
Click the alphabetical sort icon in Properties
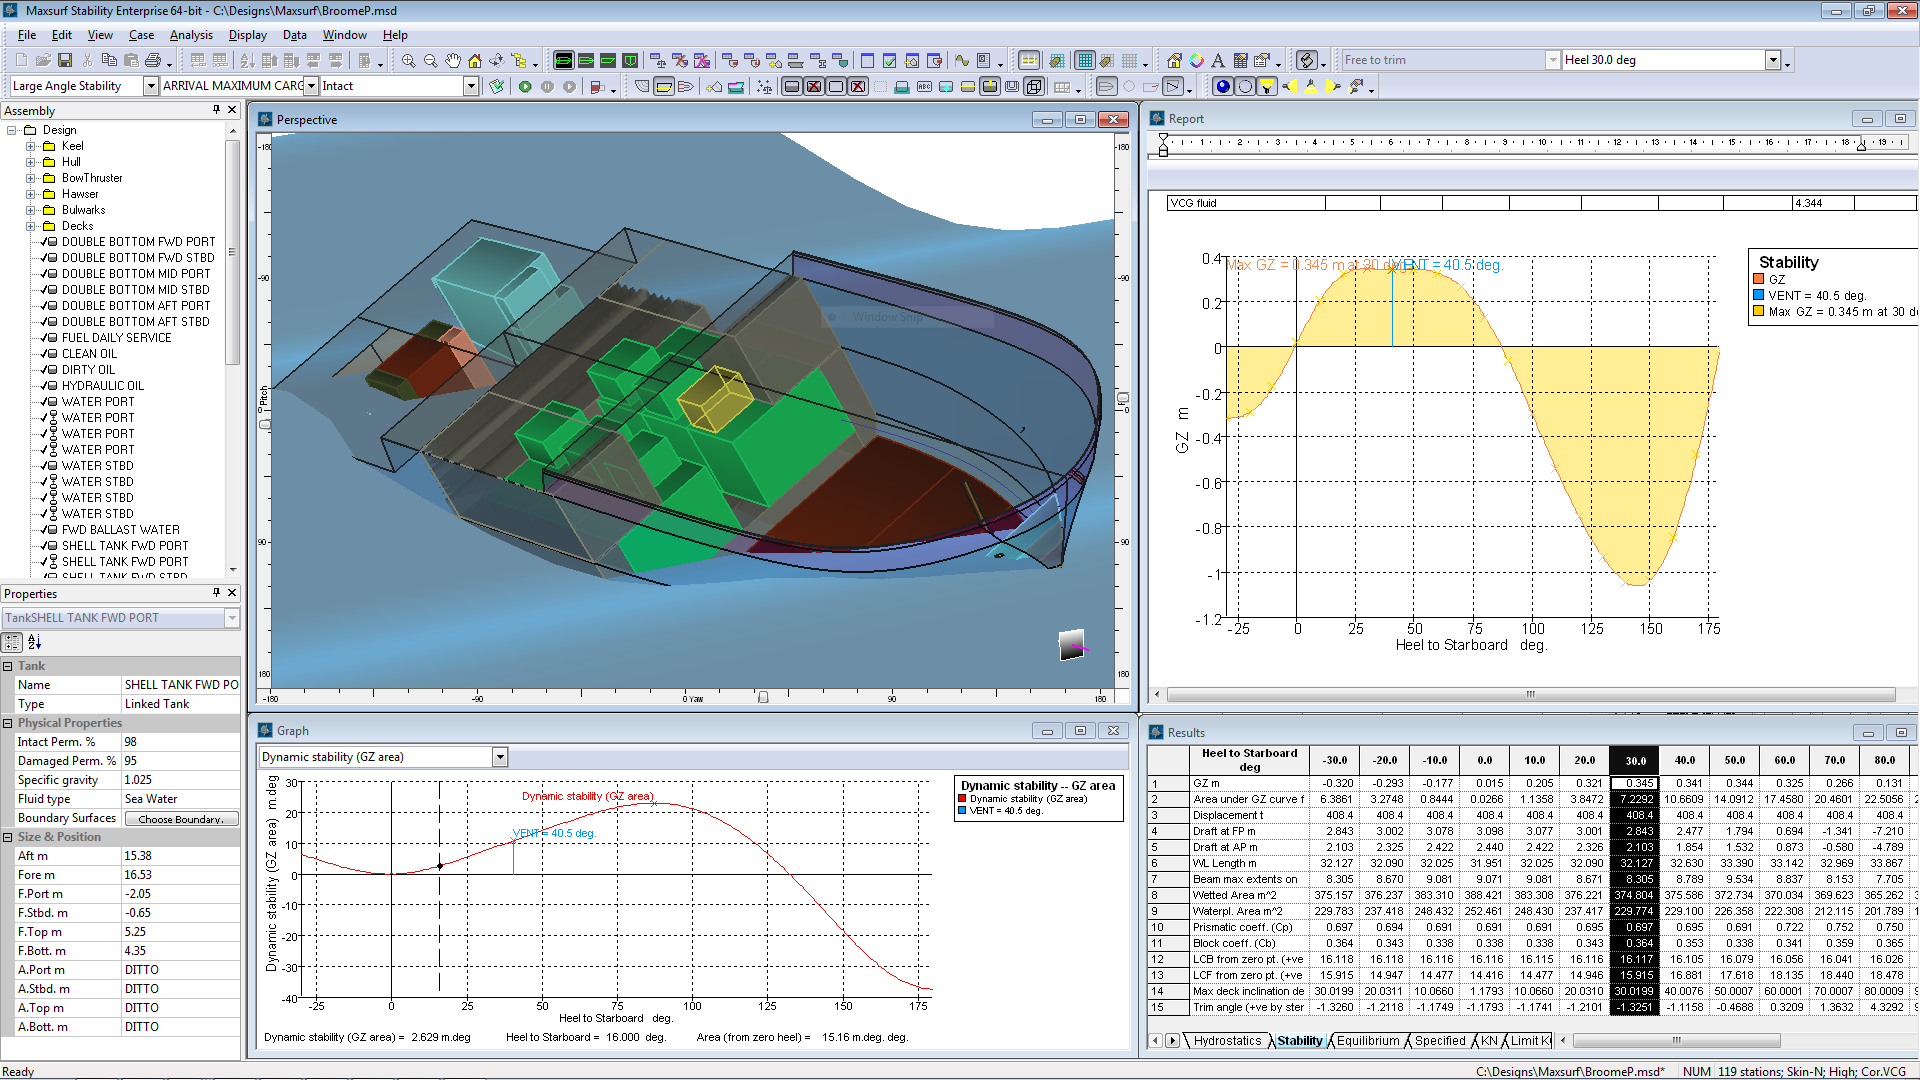pos(34,642)
